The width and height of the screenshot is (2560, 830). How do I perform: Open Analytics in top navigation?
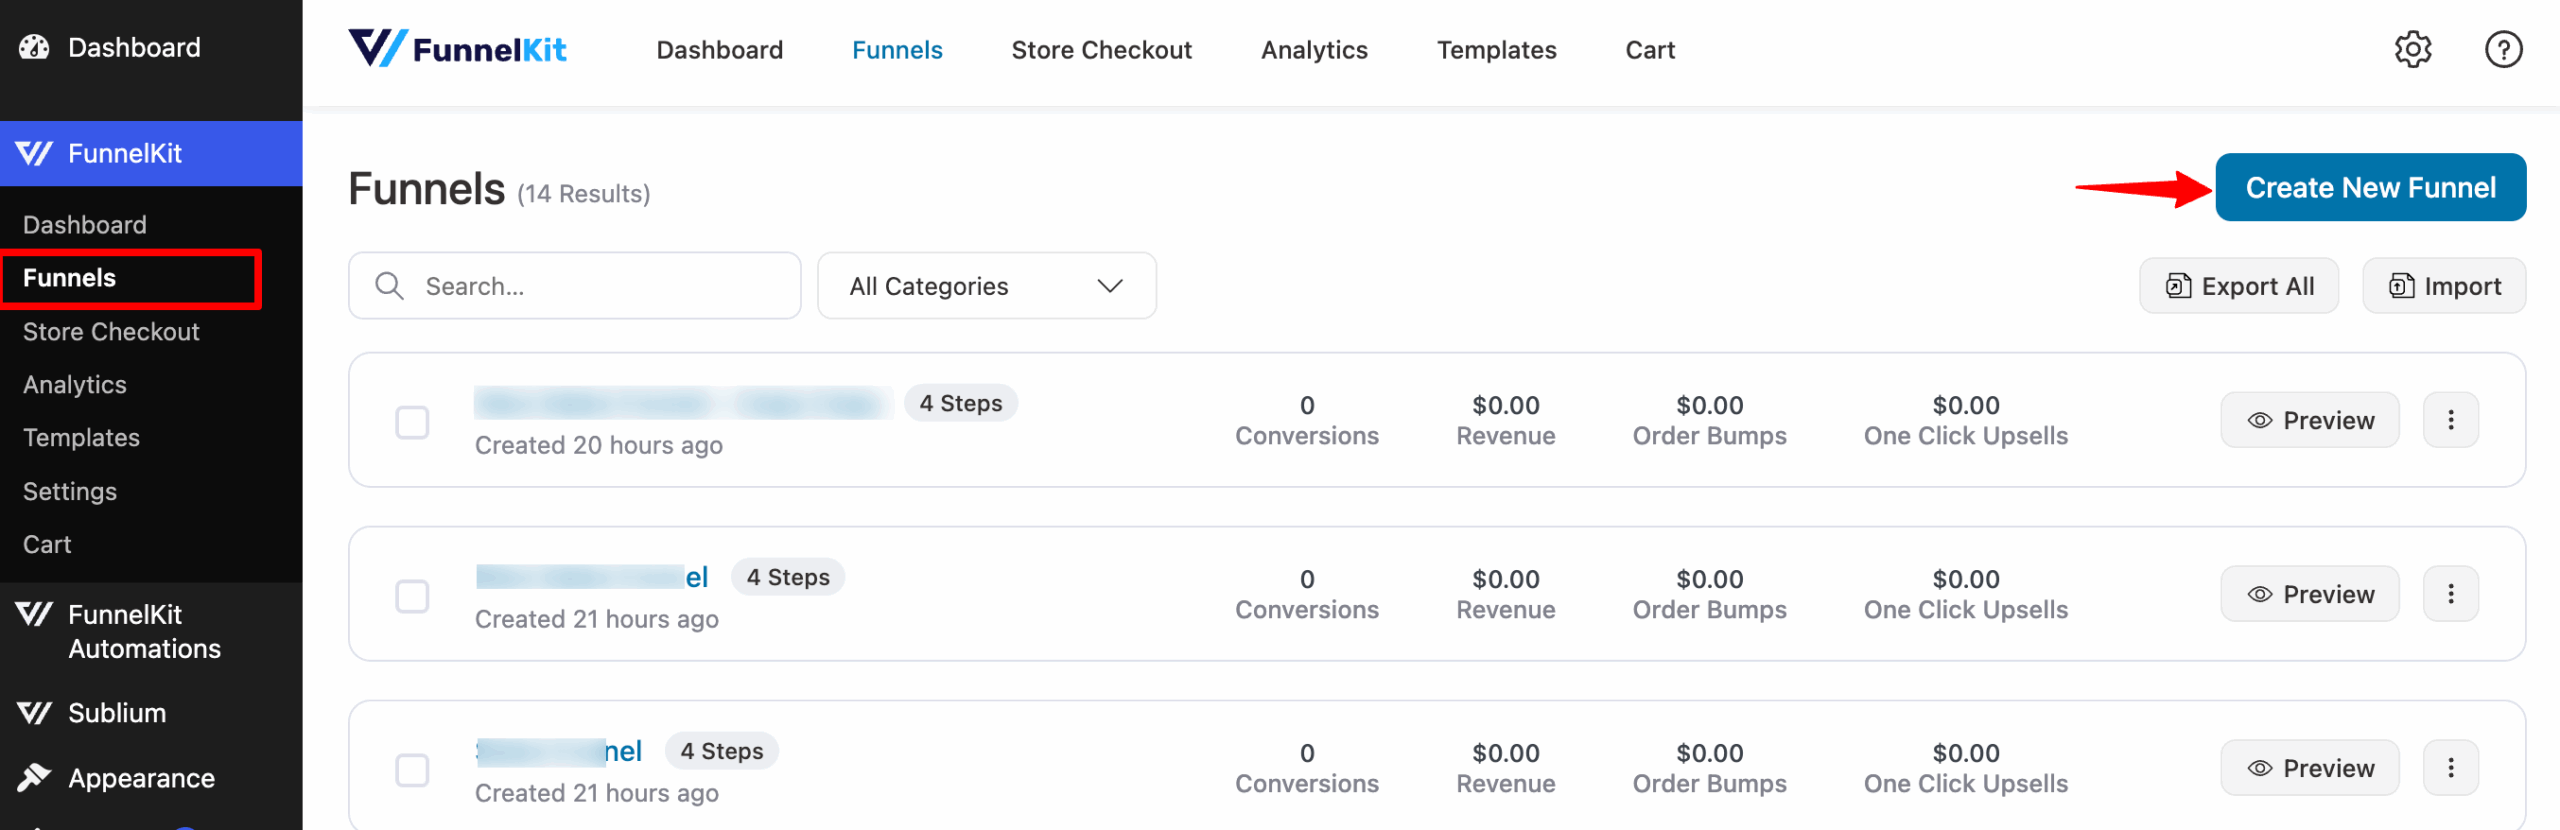coord(1314,50)
